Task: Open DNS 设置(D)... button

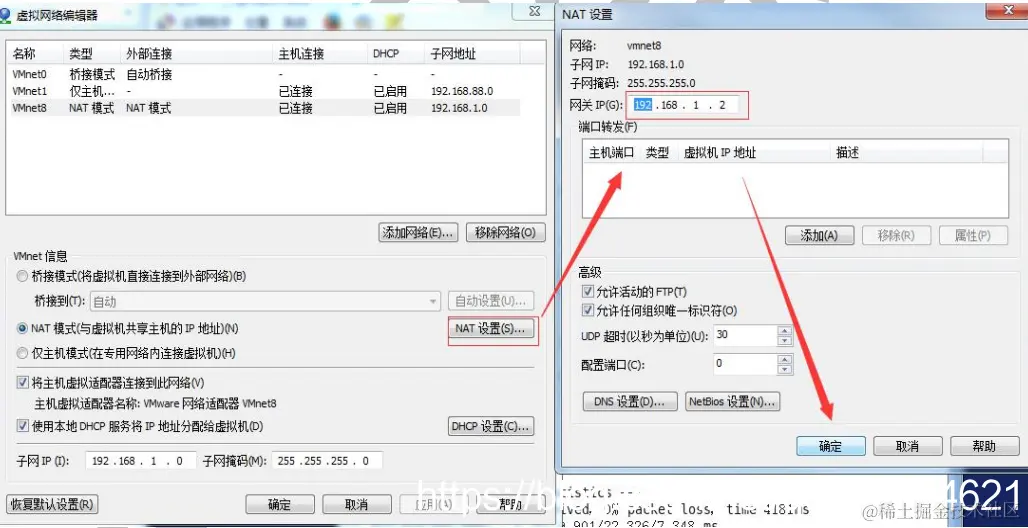Action: click(630, 401)
